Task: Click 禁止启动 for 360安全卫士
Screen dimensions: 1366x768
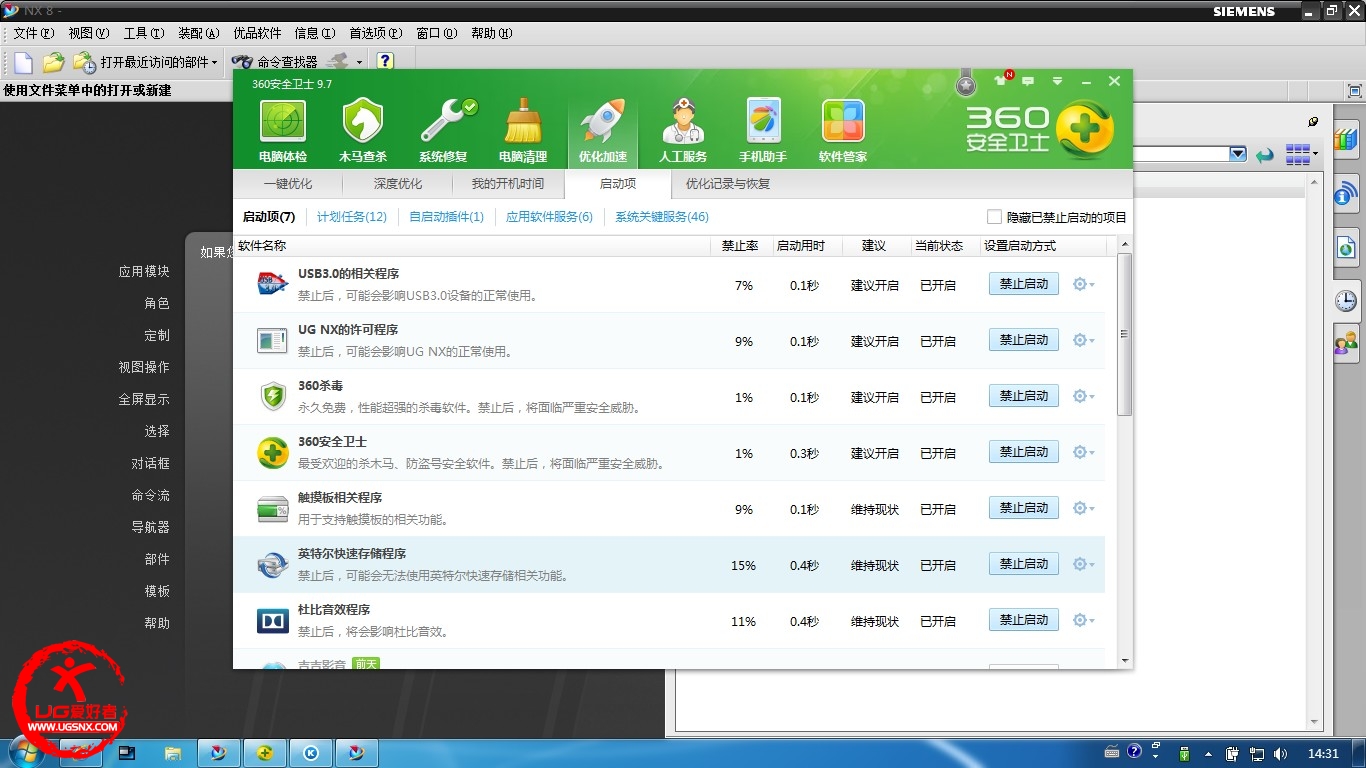Action: point(1024,452)
